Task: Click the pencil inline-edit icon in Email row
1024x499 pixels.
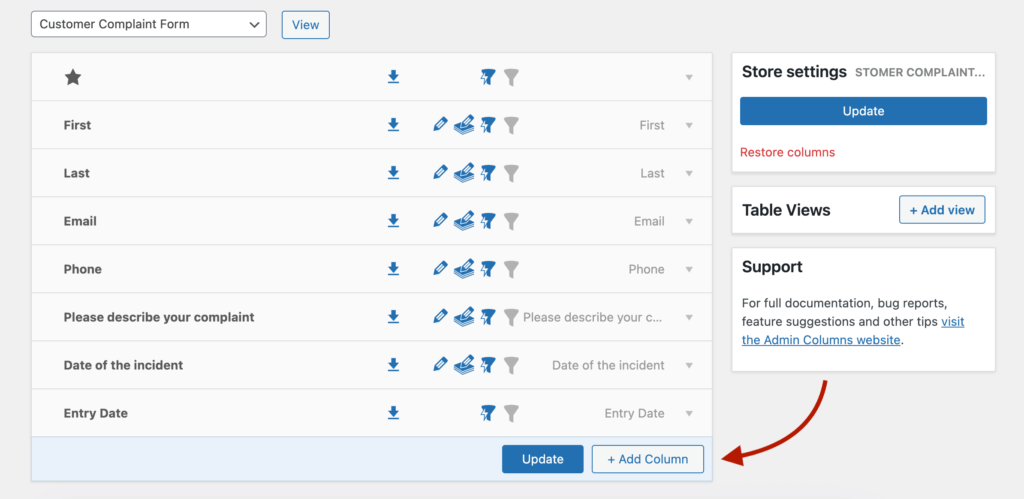Action: pyautogui.click(x=440, y=221)
